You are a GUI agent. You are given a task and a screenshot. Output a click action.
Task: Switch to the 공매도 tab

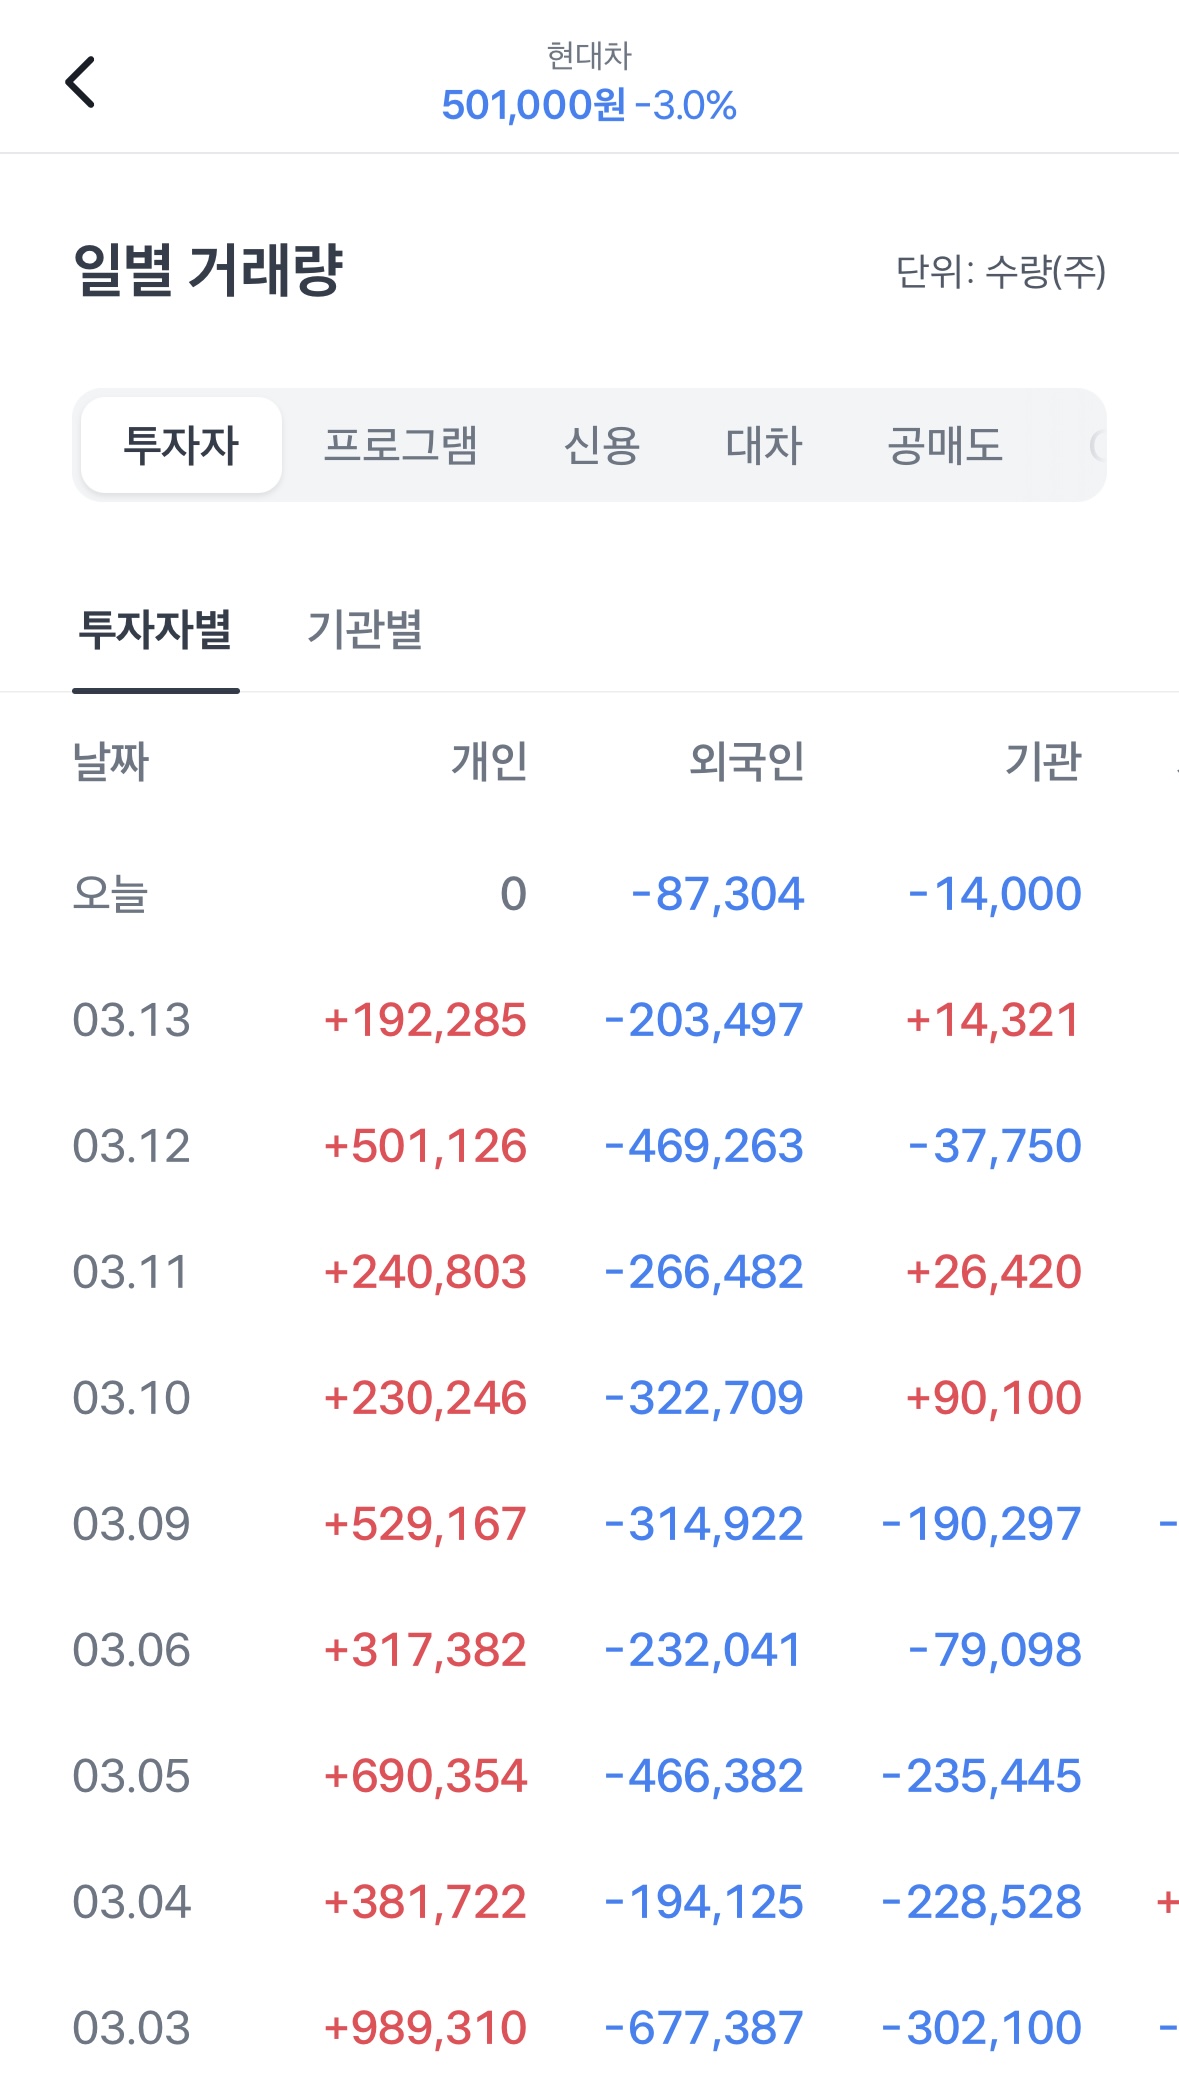pos(945,445)
